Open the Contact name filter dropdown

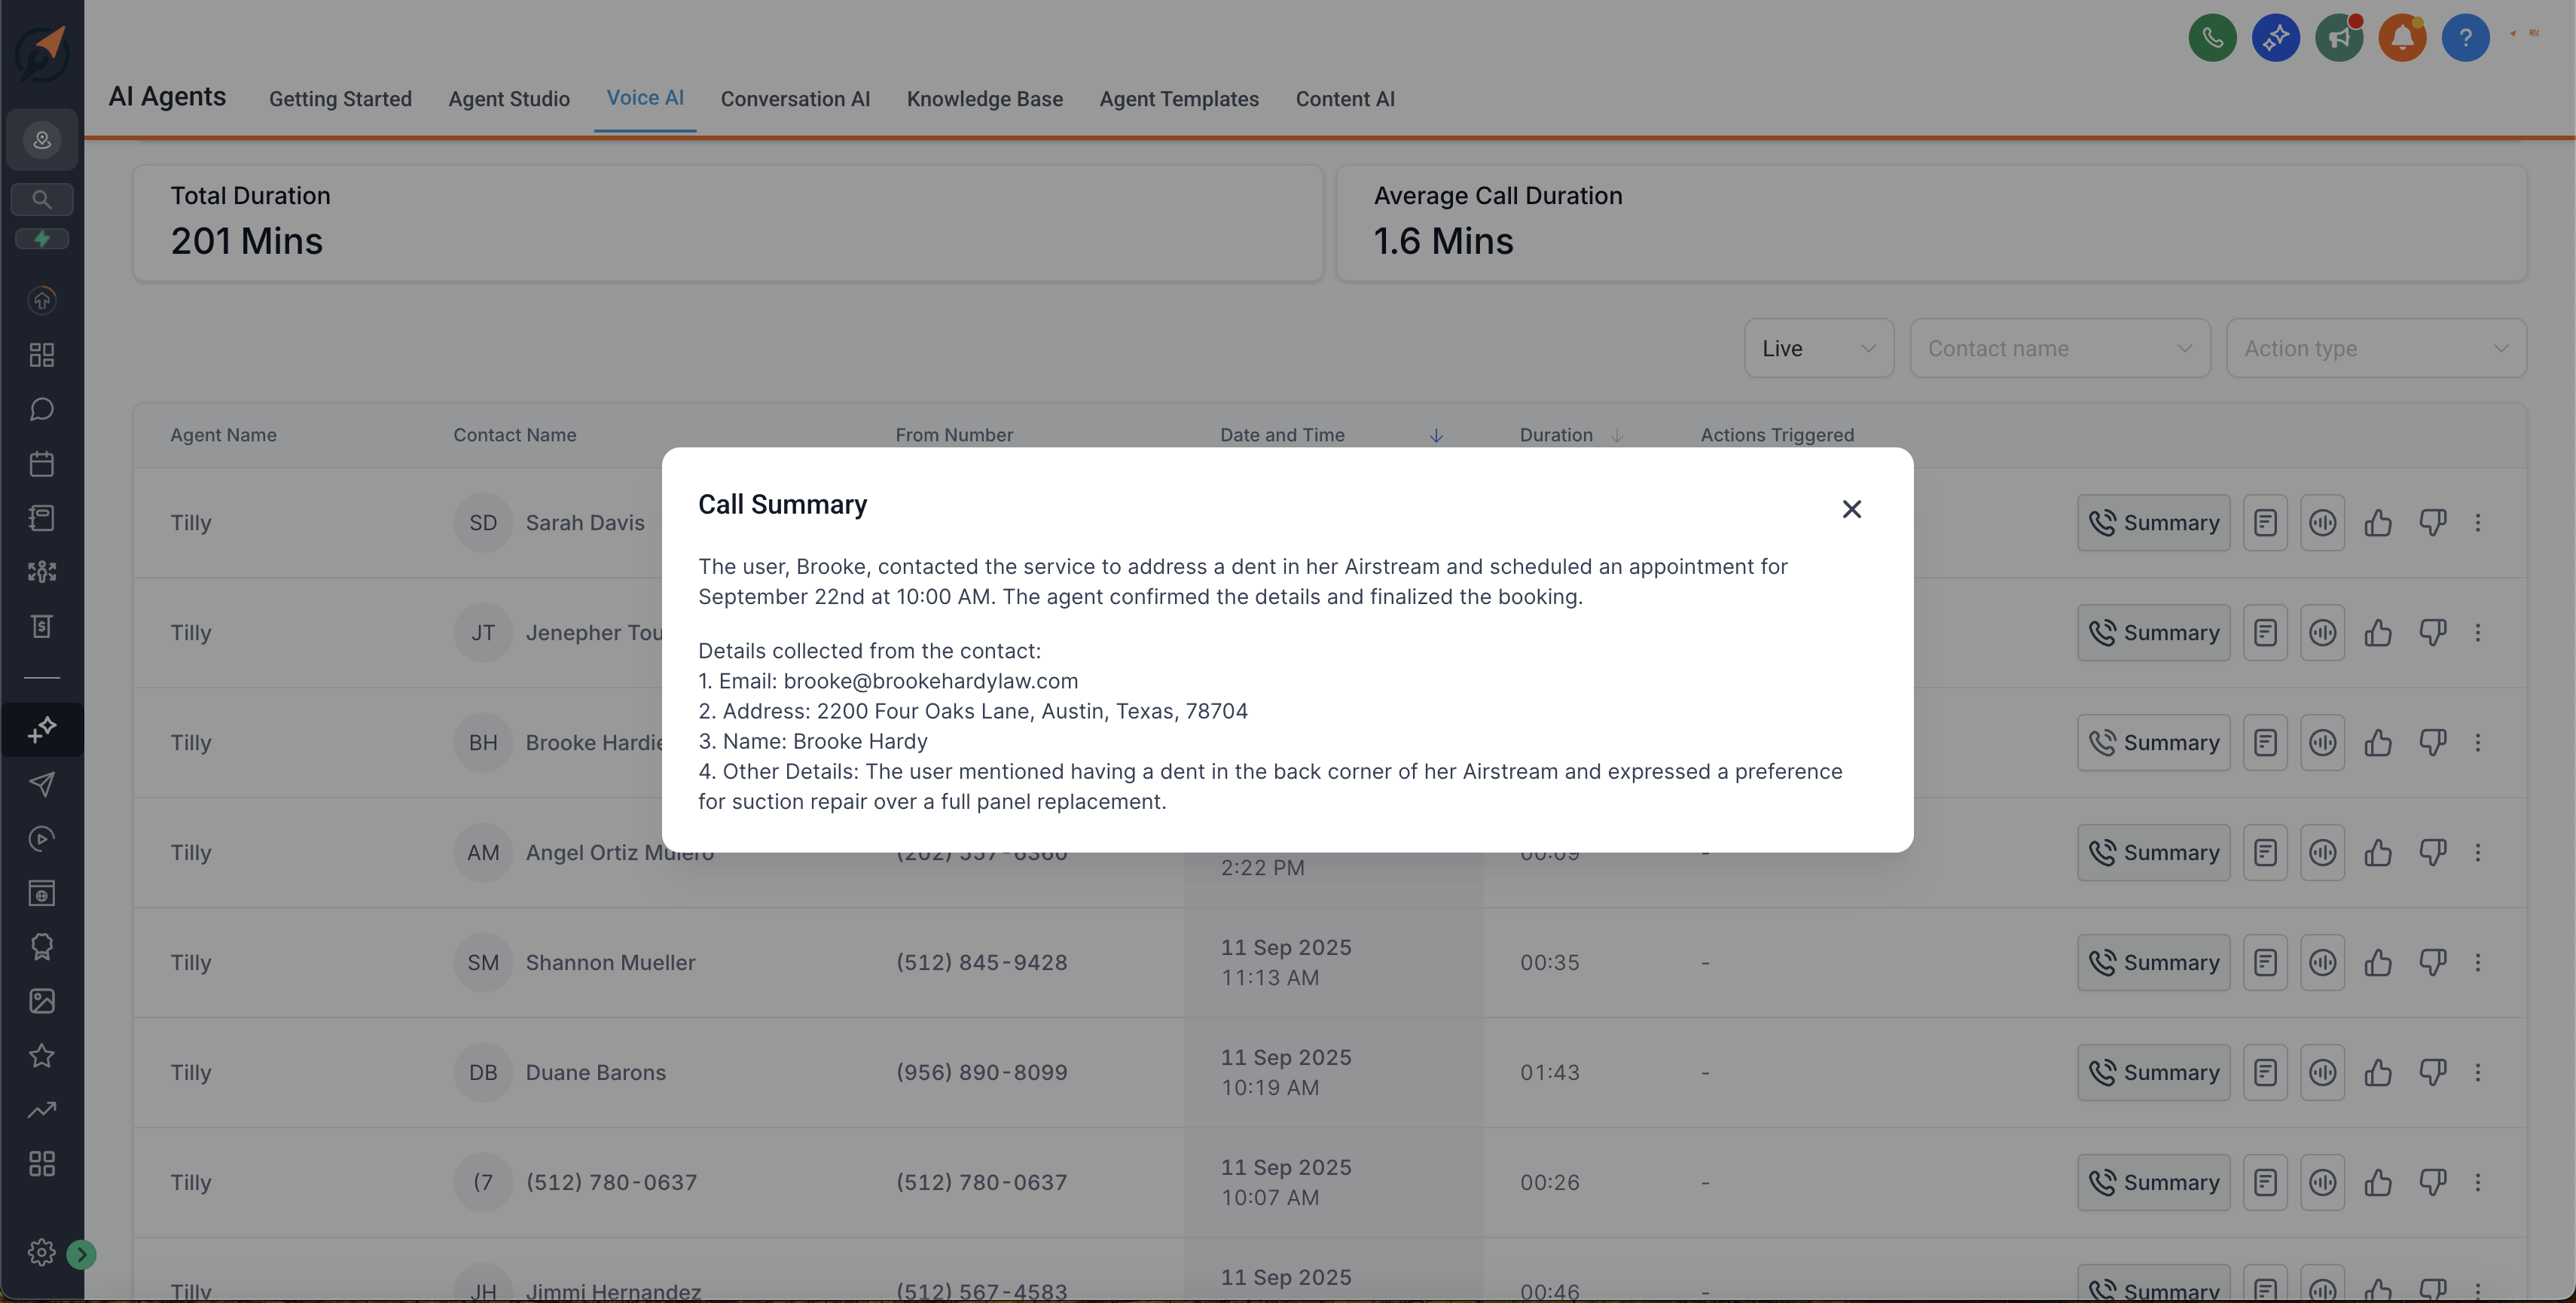[2060, 348]
